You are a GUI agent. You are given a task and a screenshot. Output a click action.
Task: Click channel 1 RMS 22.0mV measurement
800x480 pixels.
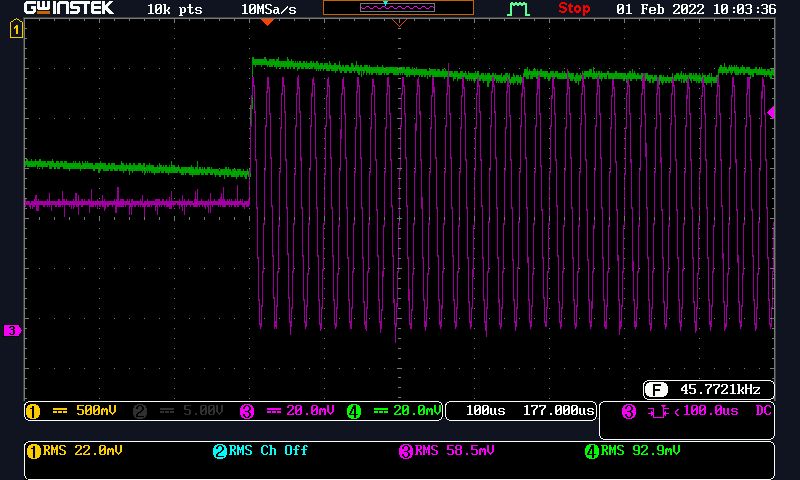click(x=74, y=451)
